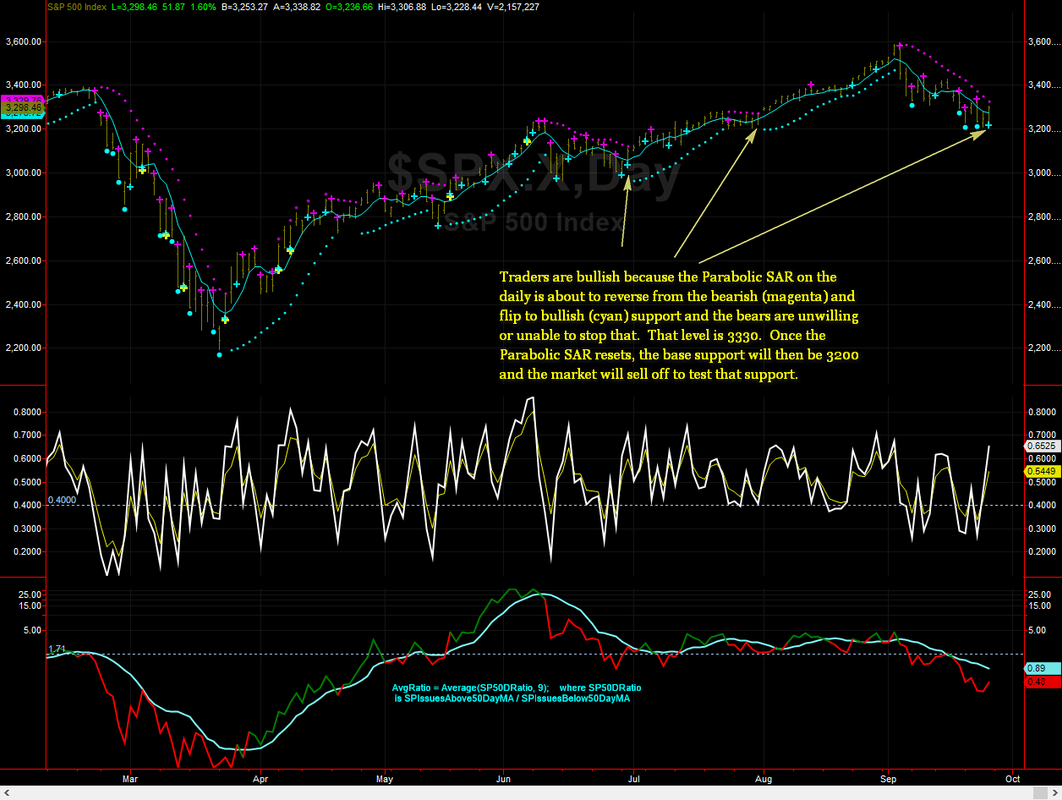Click the 'A=3,338.82' ask readout
Screen dimensions: 1062x800
297,7
